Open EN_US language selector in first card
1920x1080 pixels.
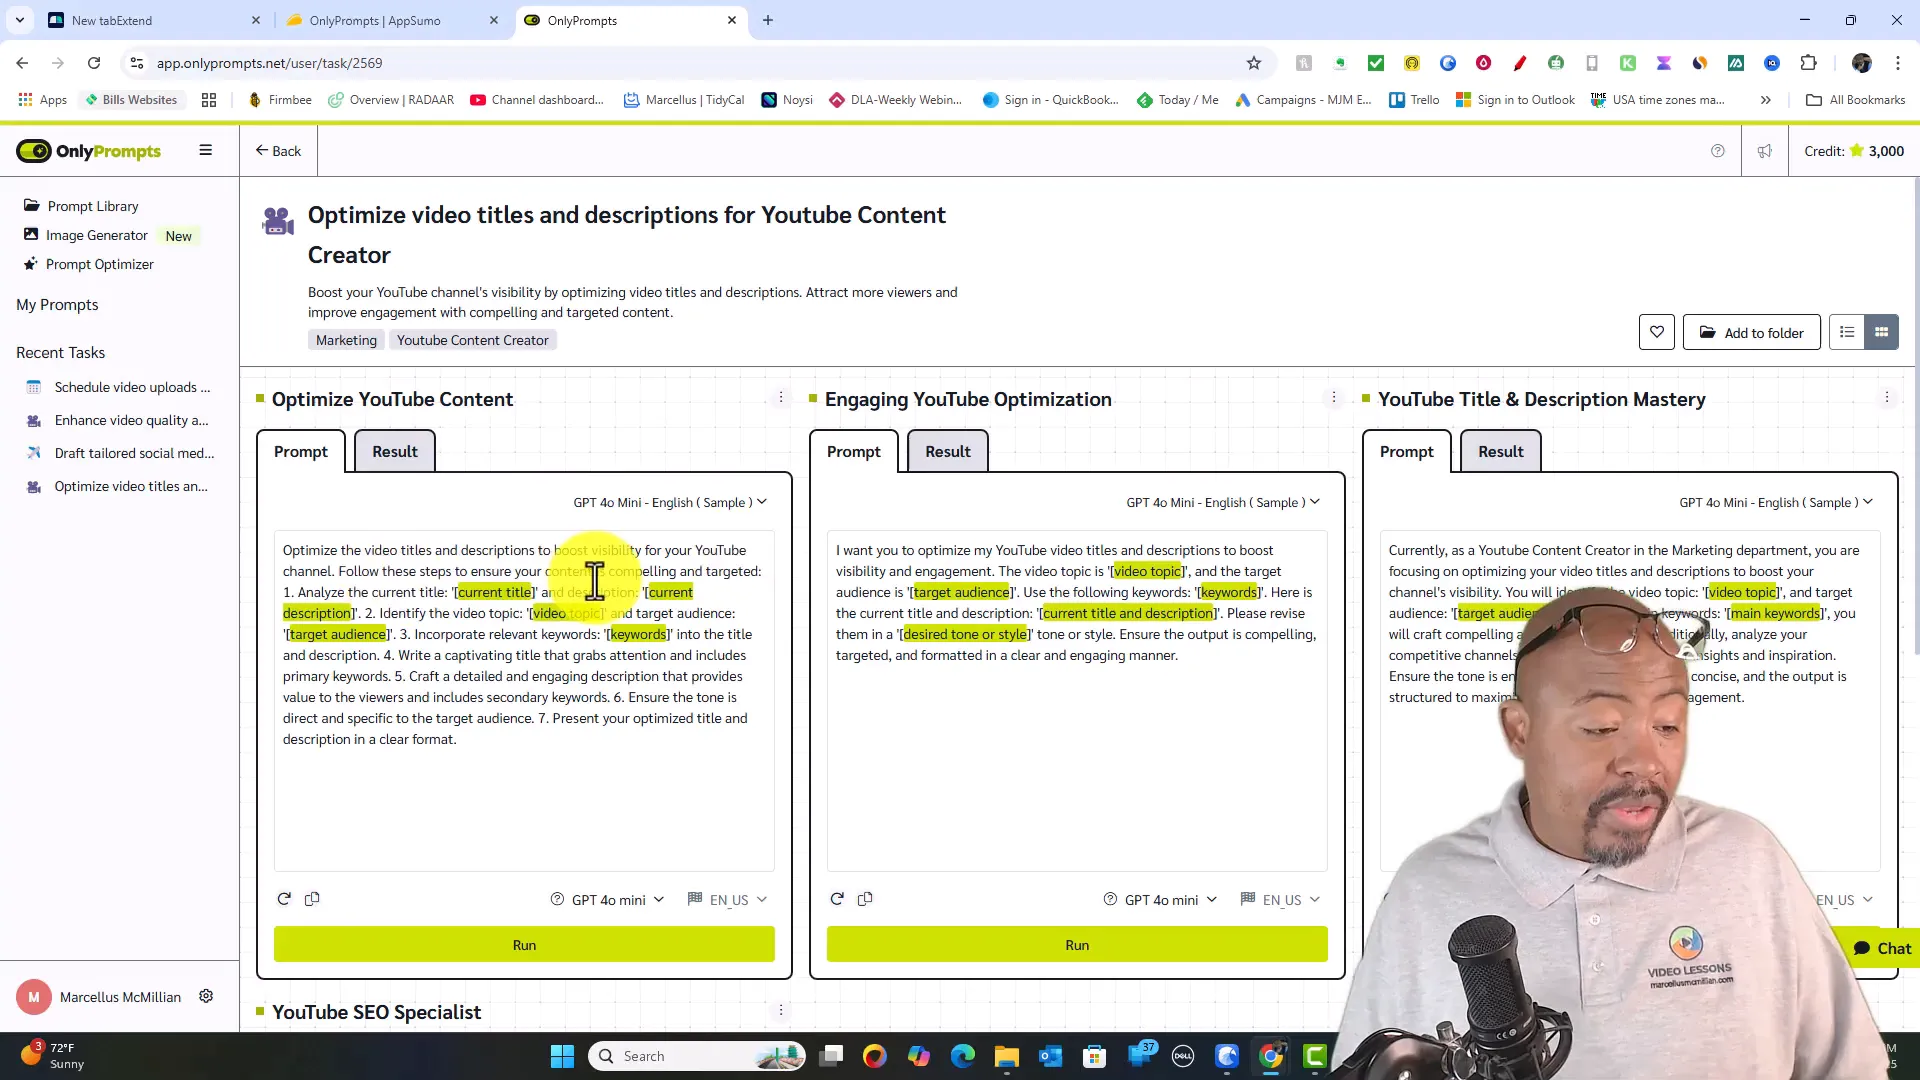click(728, 900)
